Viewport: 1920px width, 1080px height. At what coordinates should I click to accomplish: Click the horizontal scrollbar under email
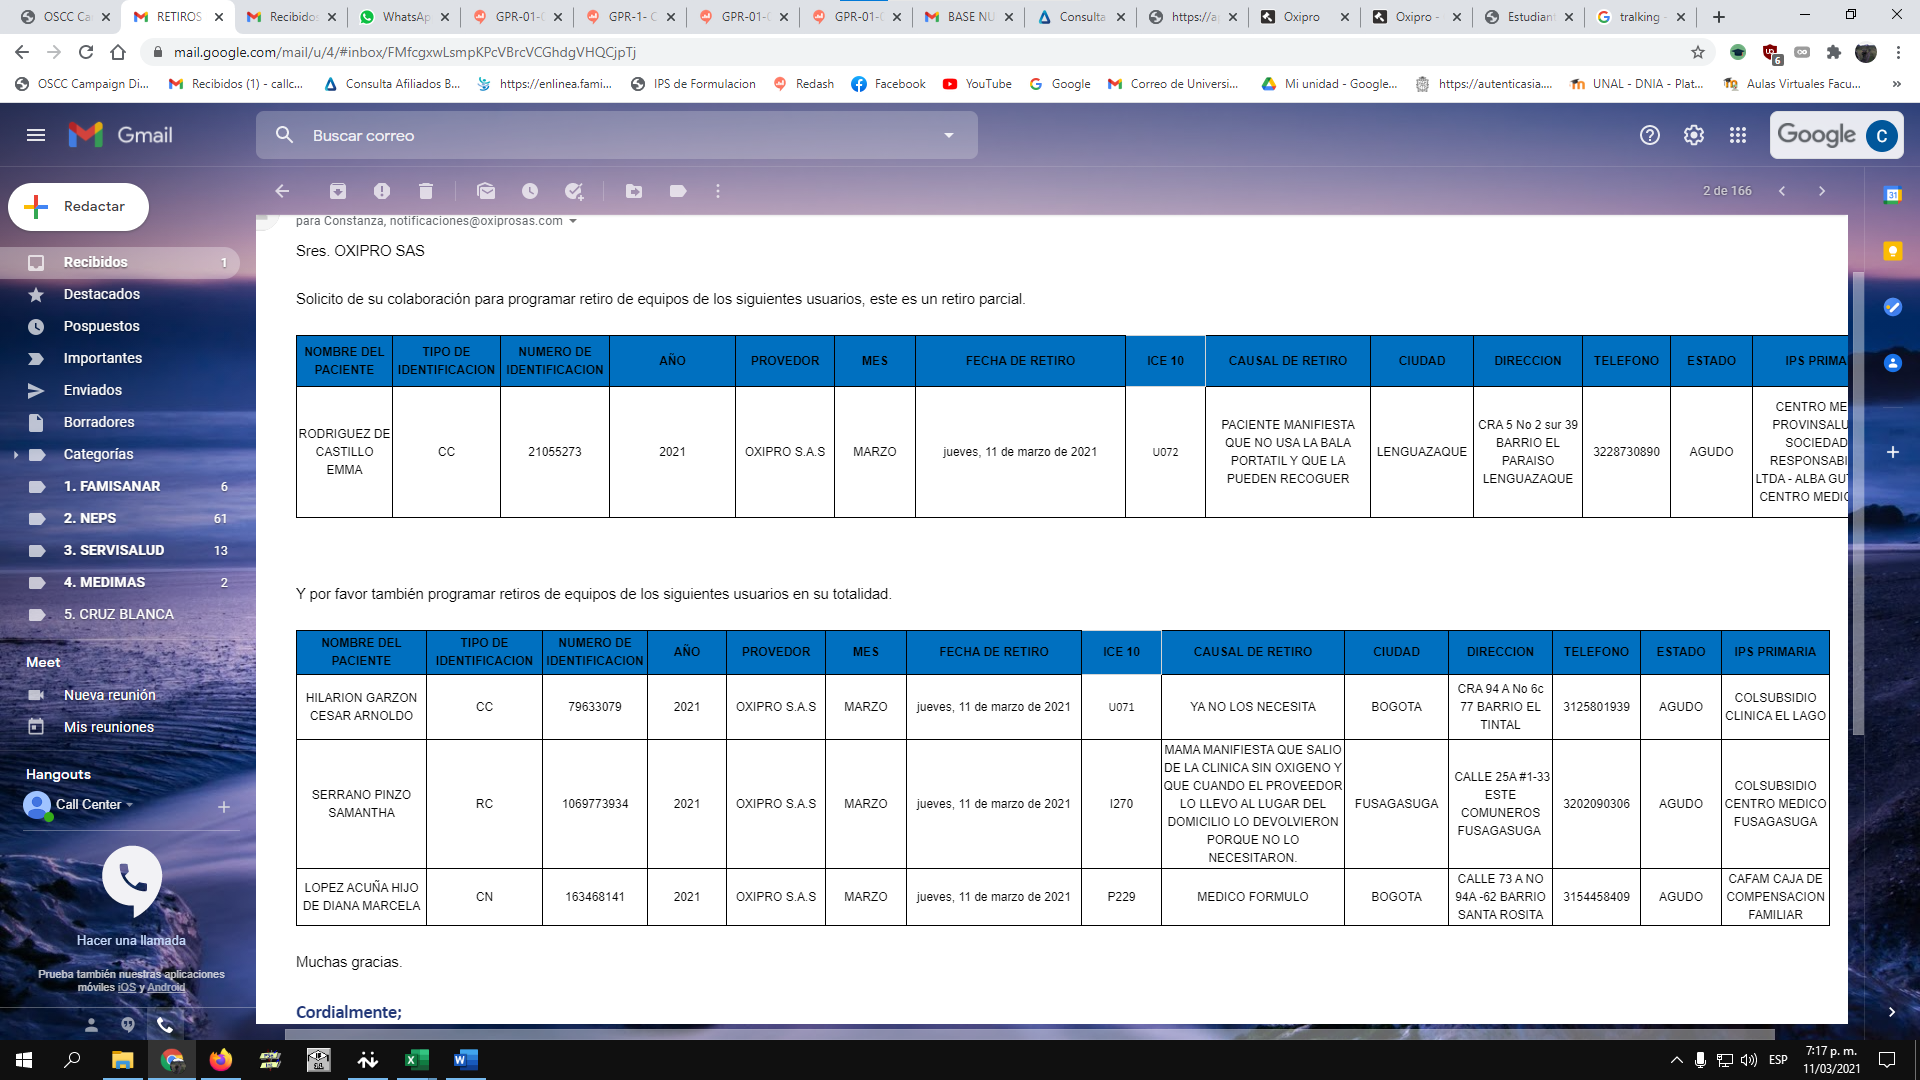tap(1030, 1035)
